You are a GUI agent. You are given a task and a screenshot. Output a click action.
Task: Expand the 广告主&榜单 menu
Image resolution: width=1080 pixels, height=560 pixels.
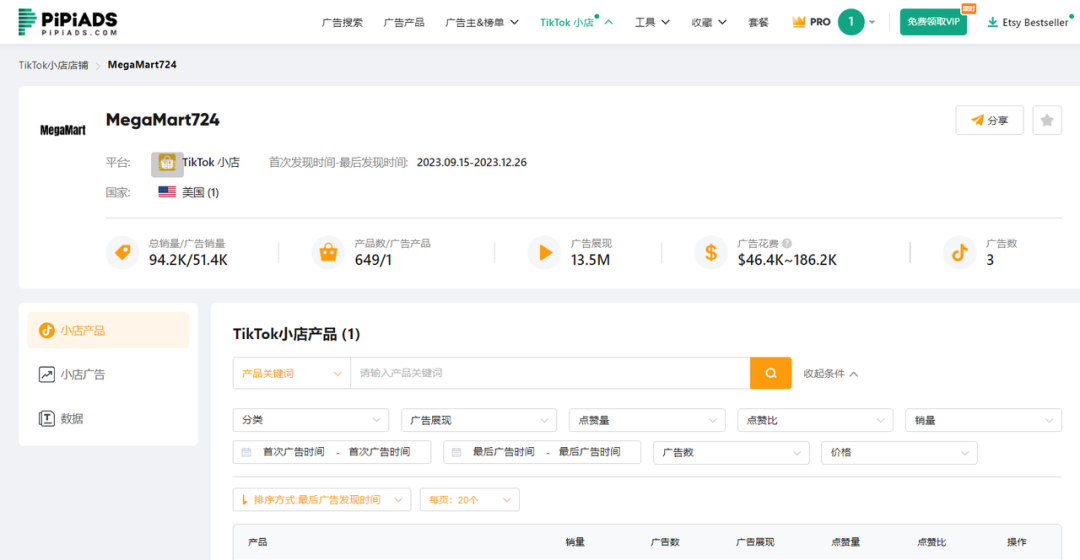pyautogui.click(x=481, y=23)
